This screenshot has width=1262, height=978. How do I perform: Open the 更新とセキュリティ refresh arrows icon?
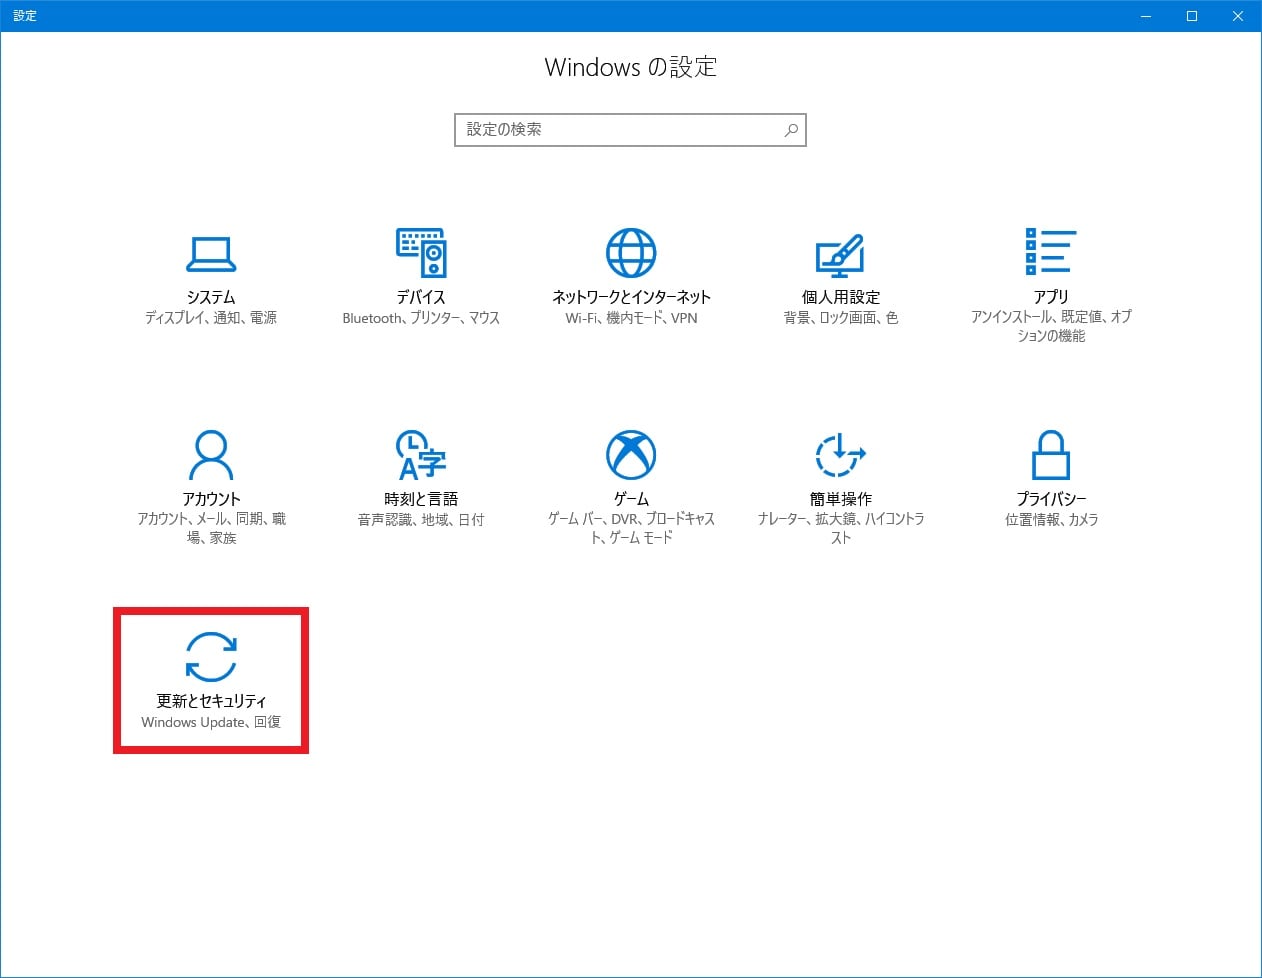click(x=211, y=657)
